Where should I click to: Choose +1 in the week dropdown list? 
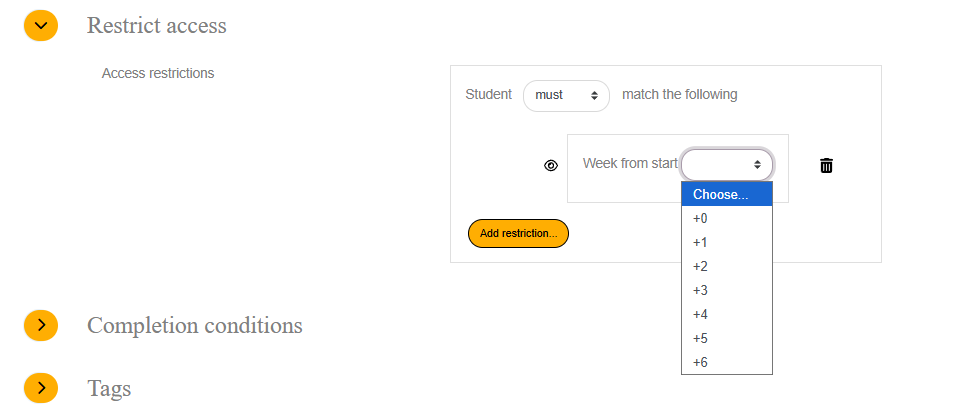[727, 242]
